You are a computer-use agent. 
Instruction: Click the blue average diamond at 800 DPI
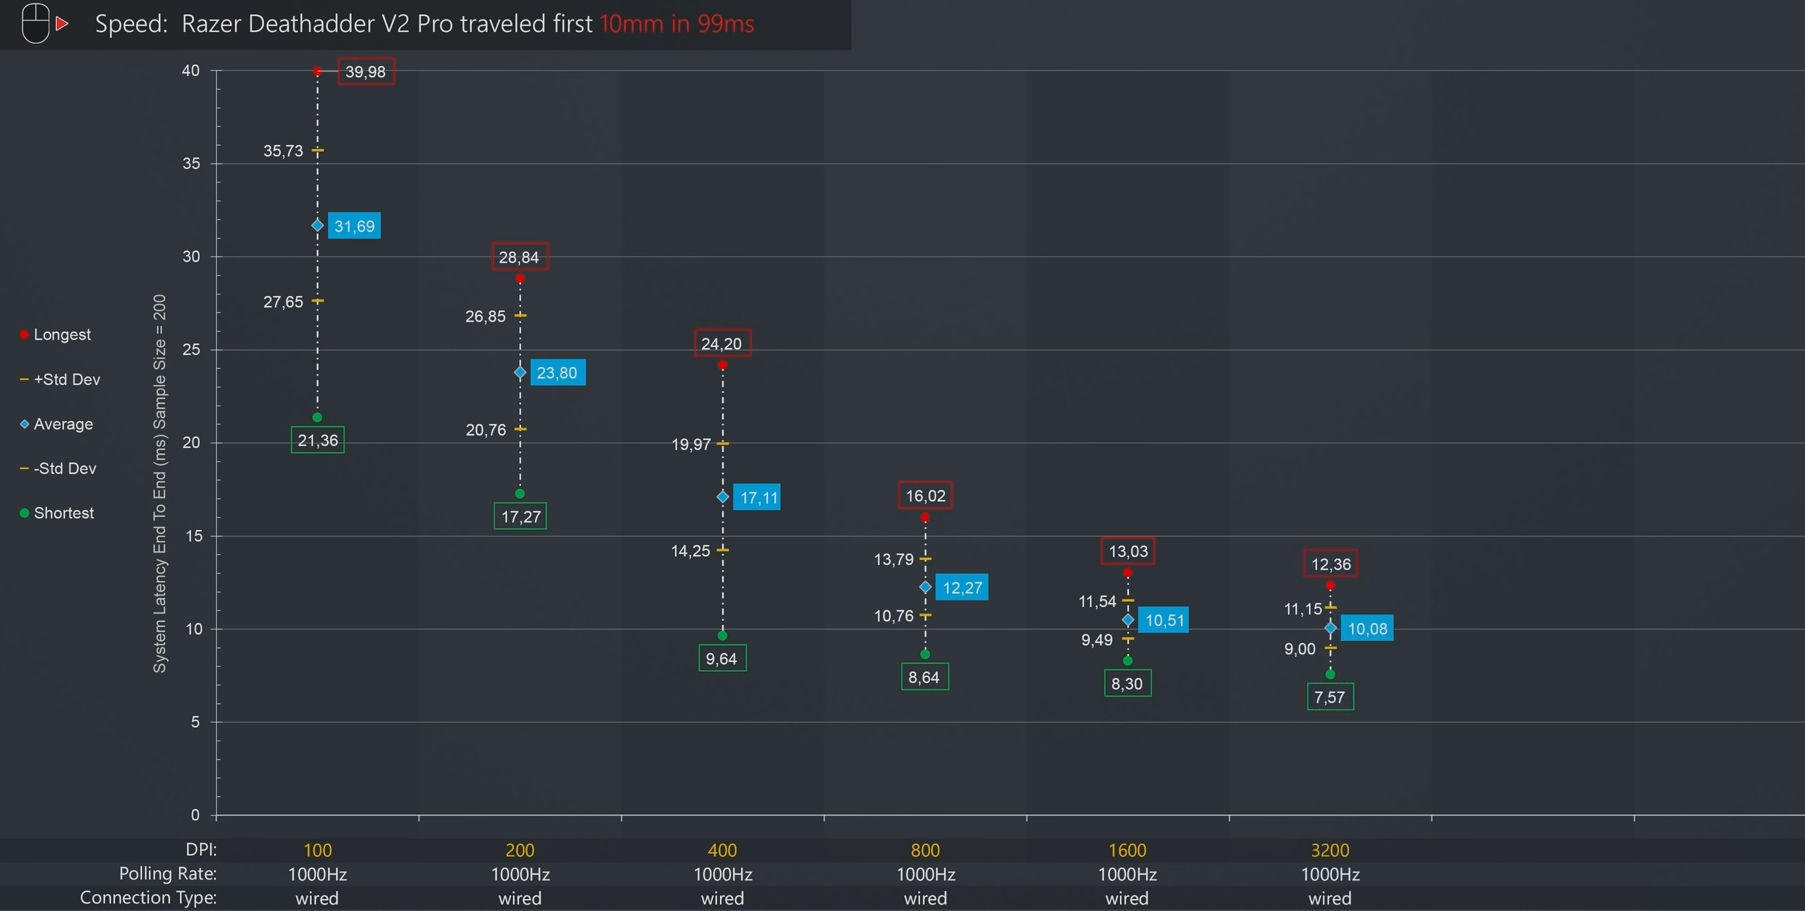[x=925, y=587]
